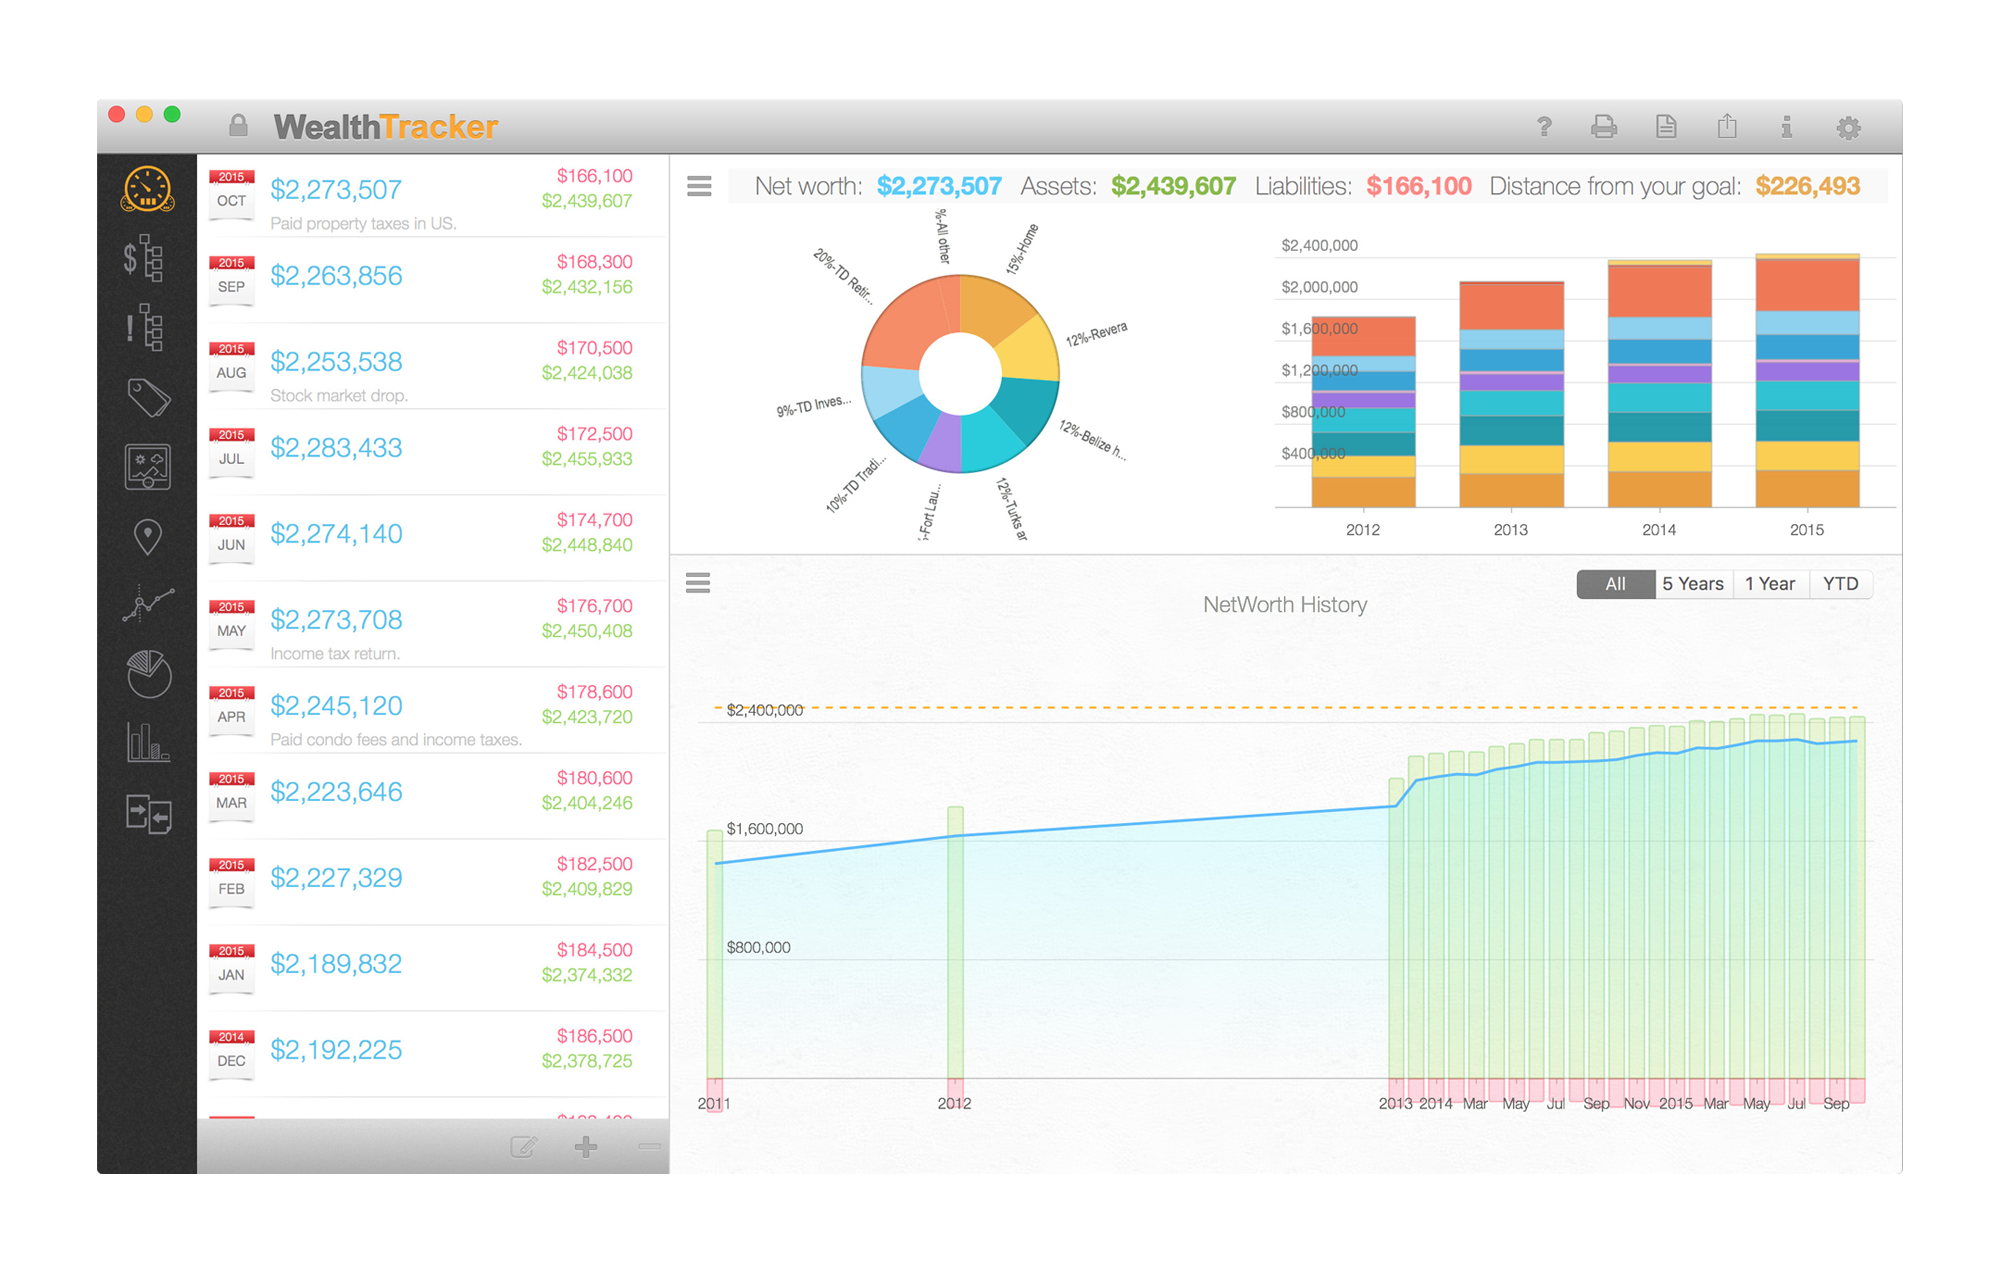The width and height of the screenshot is (2000, 1273).
Task: Select the Assets money tree icon
Action: 146,259
